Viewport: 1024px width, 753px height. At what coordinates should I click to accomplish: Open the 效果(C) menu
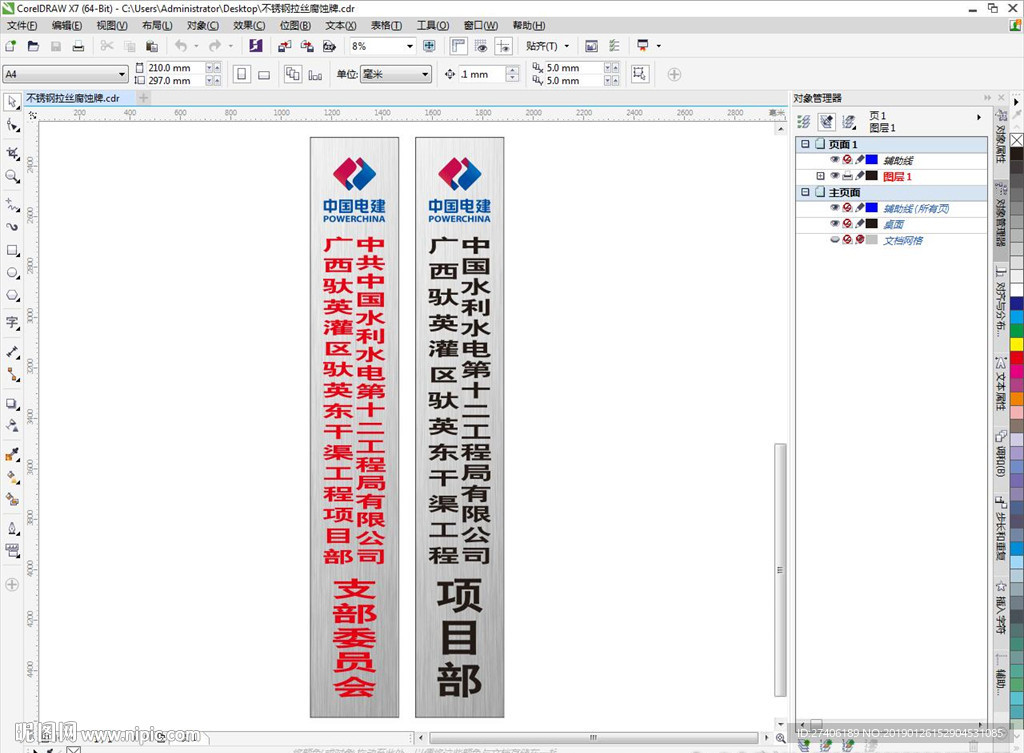[249, 25]
